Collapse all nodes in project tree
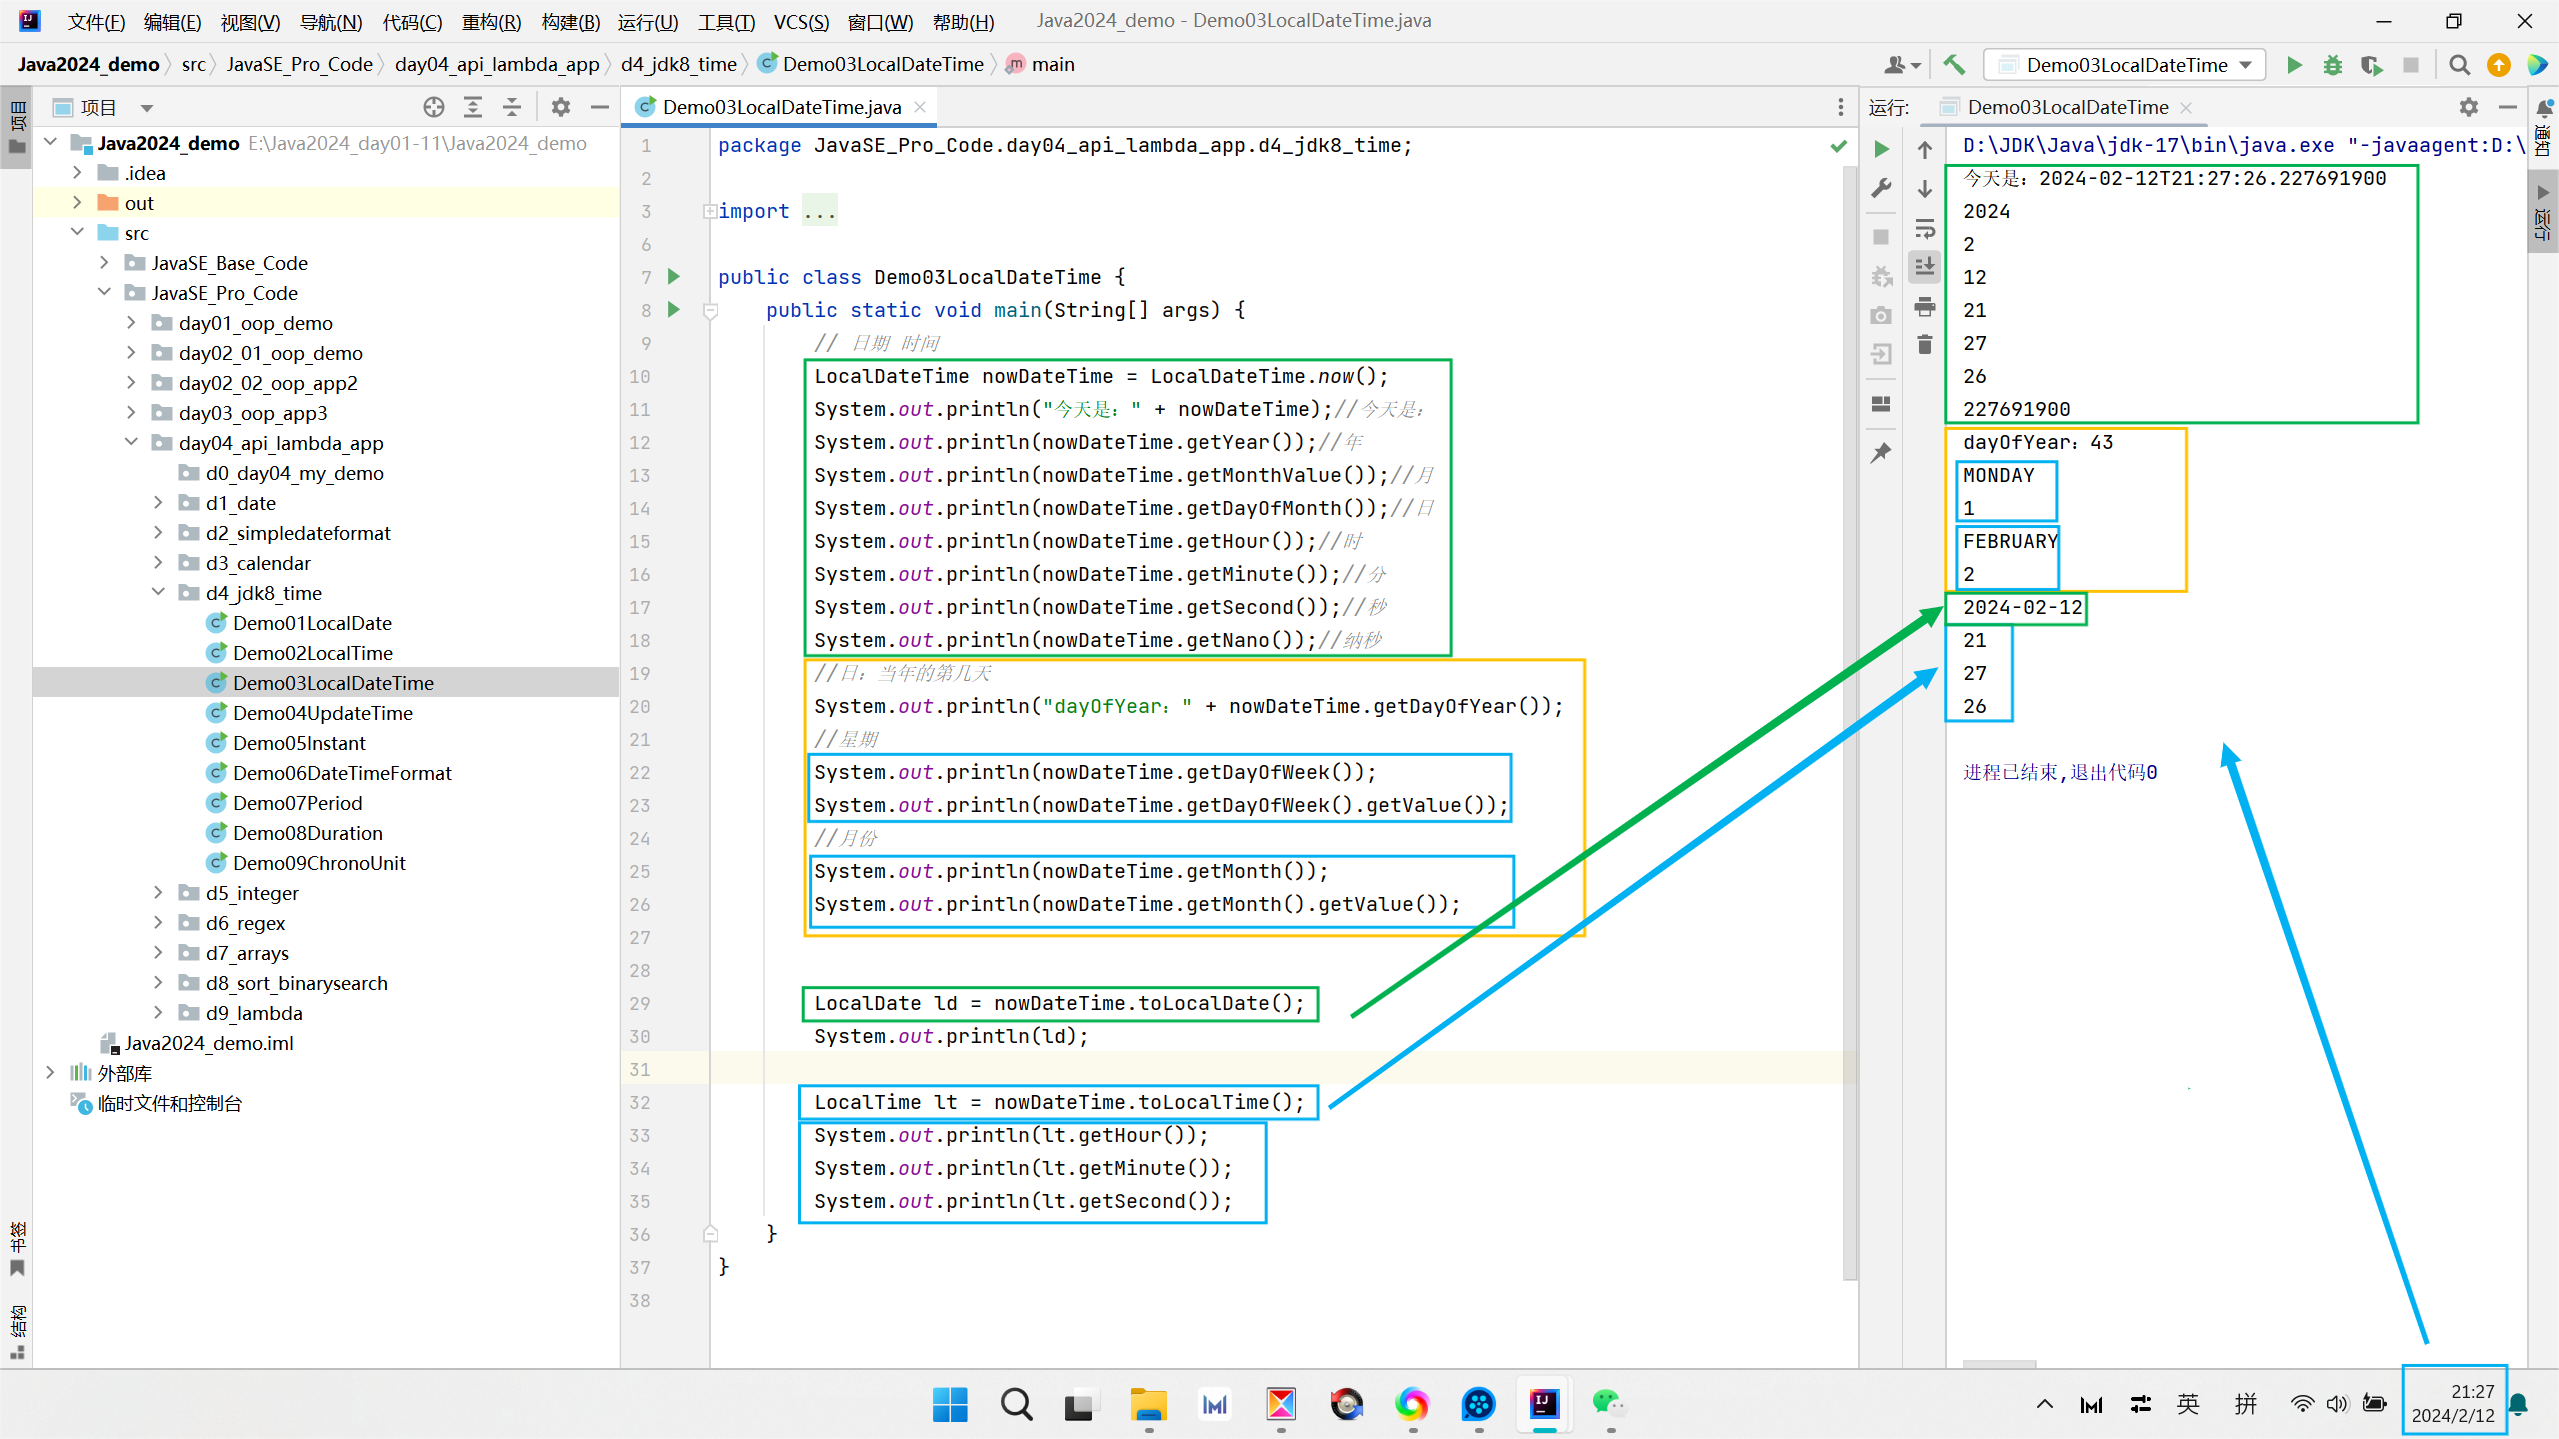 click(x=511, y=107)
